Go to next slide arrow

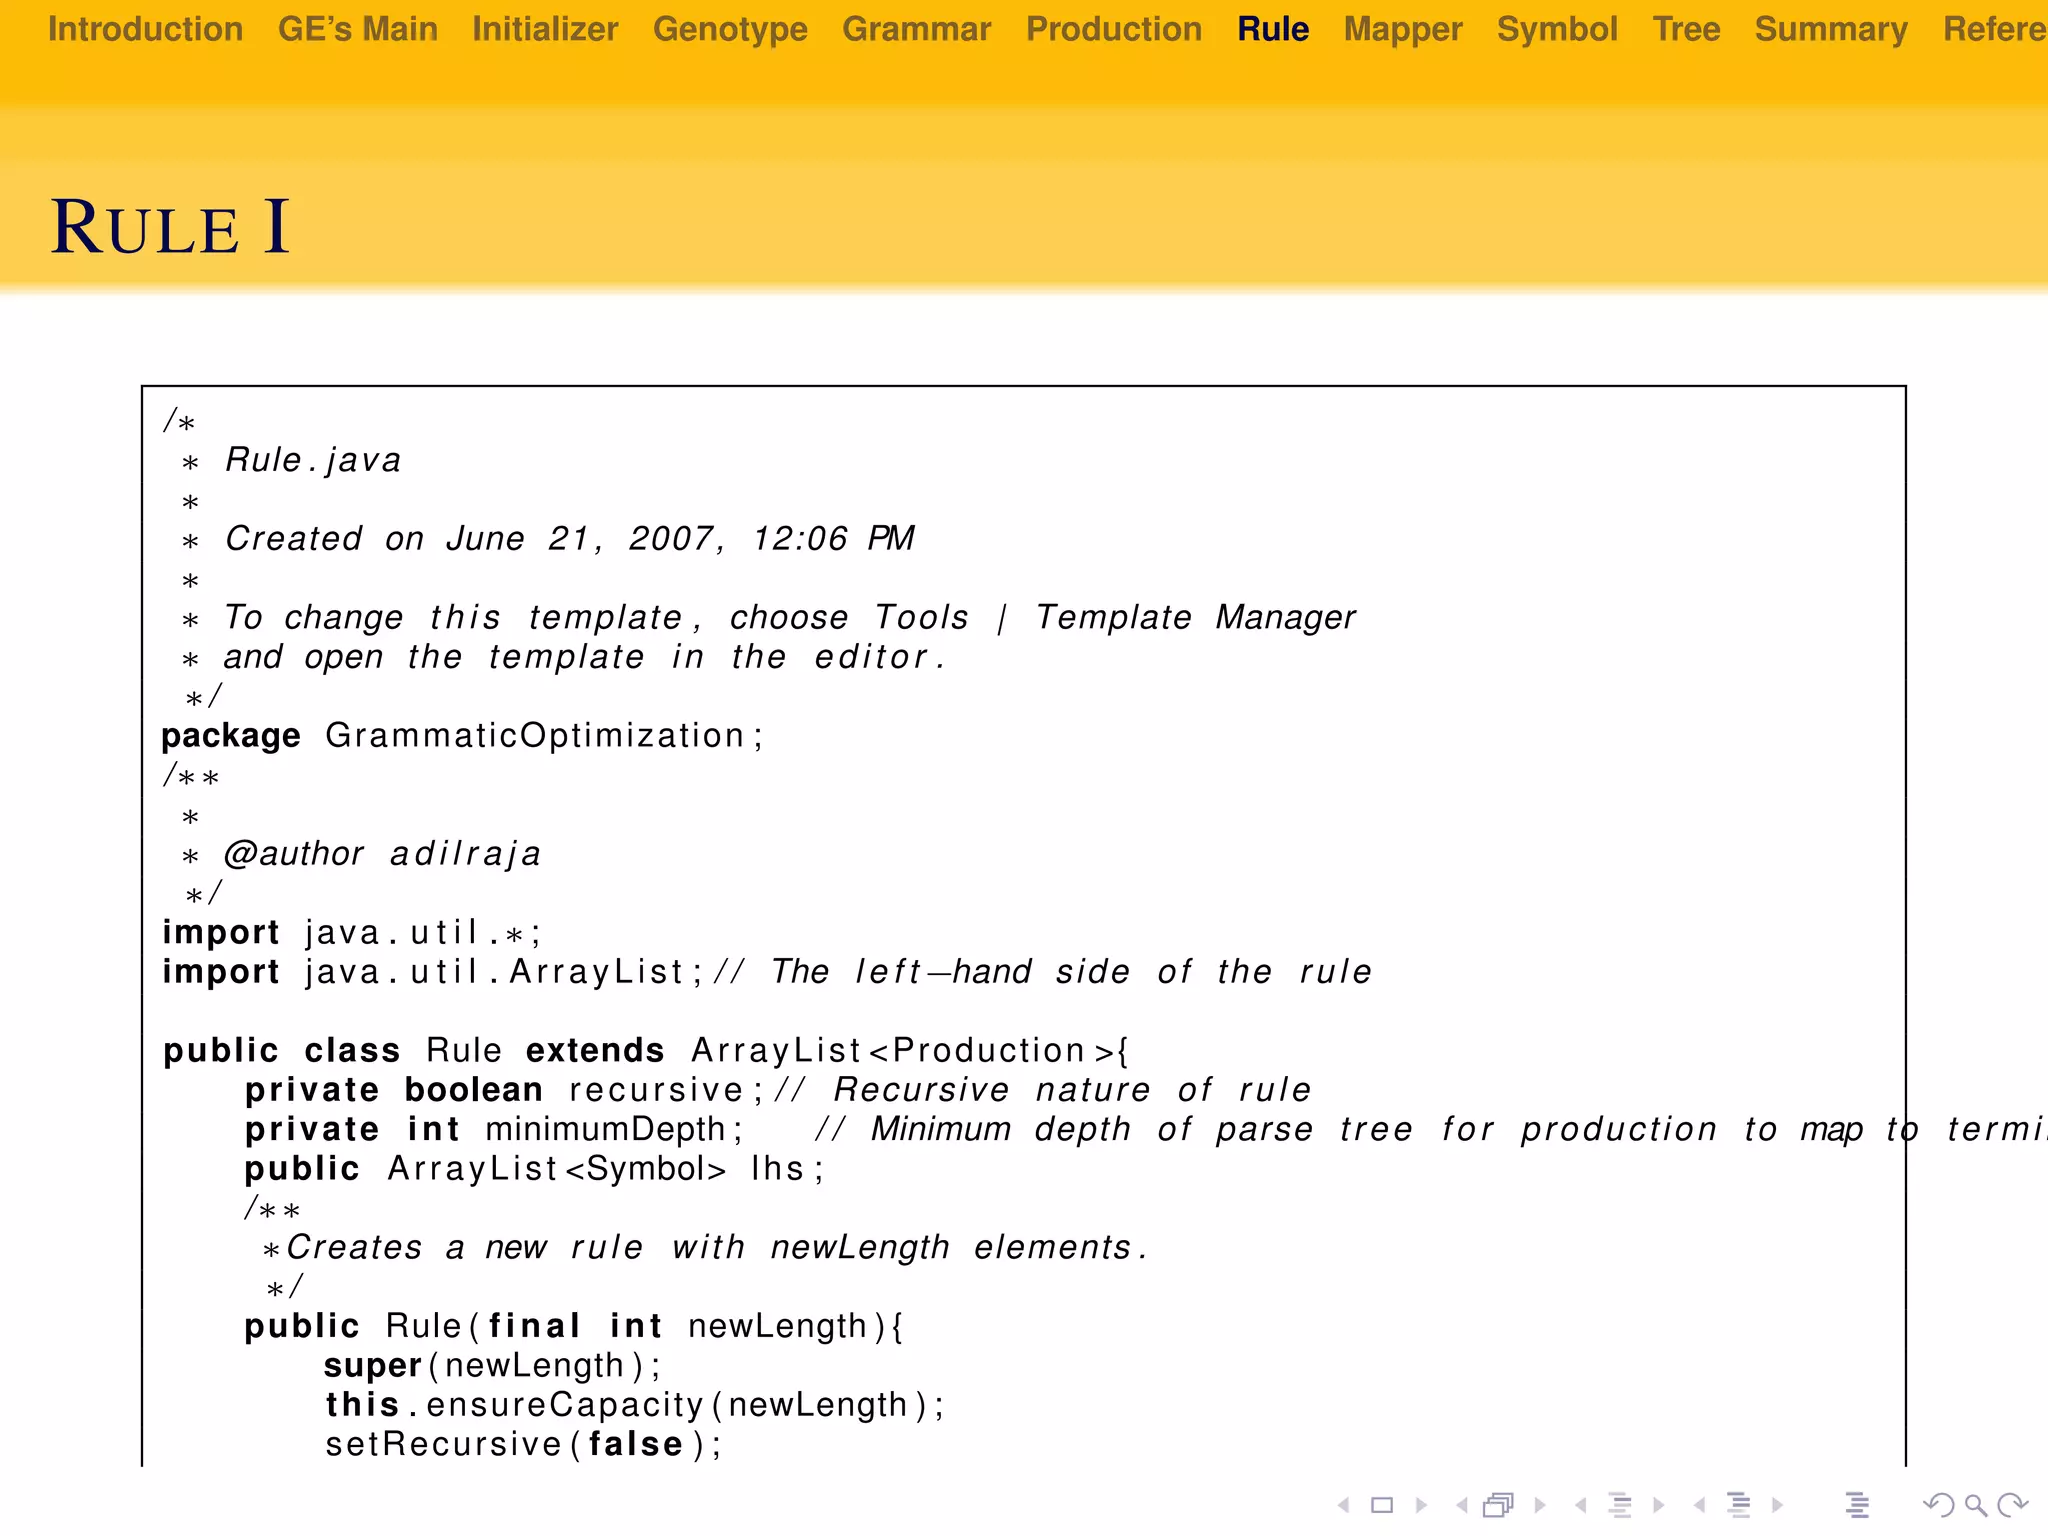click(x=1421, y=1505)
